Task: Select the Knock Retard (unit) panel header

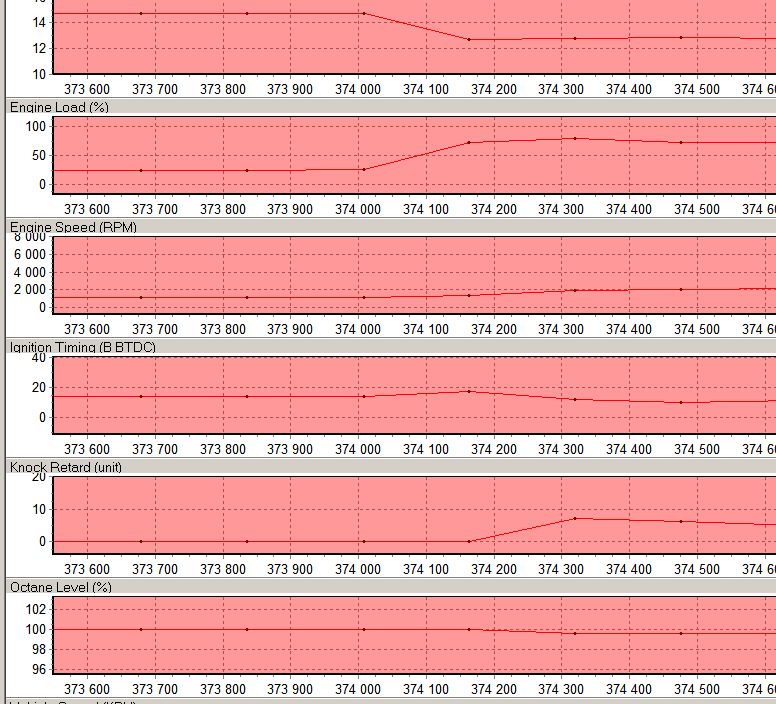Action: point(66,467)
